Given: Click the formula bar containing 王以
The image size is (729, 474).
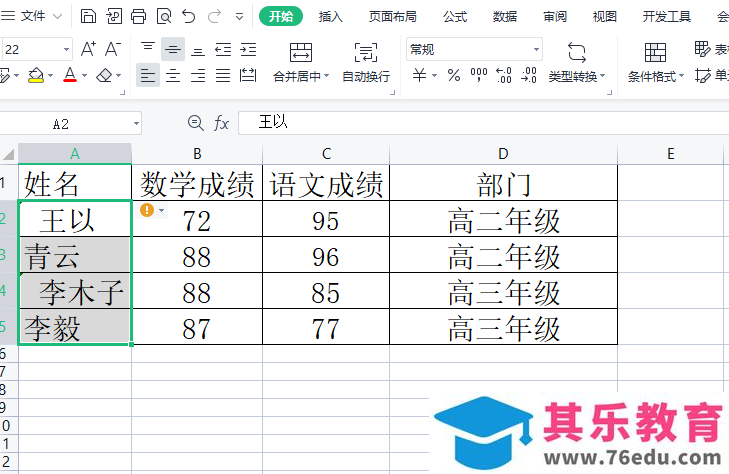Looking at the screenshot, I should coord(484,123).
